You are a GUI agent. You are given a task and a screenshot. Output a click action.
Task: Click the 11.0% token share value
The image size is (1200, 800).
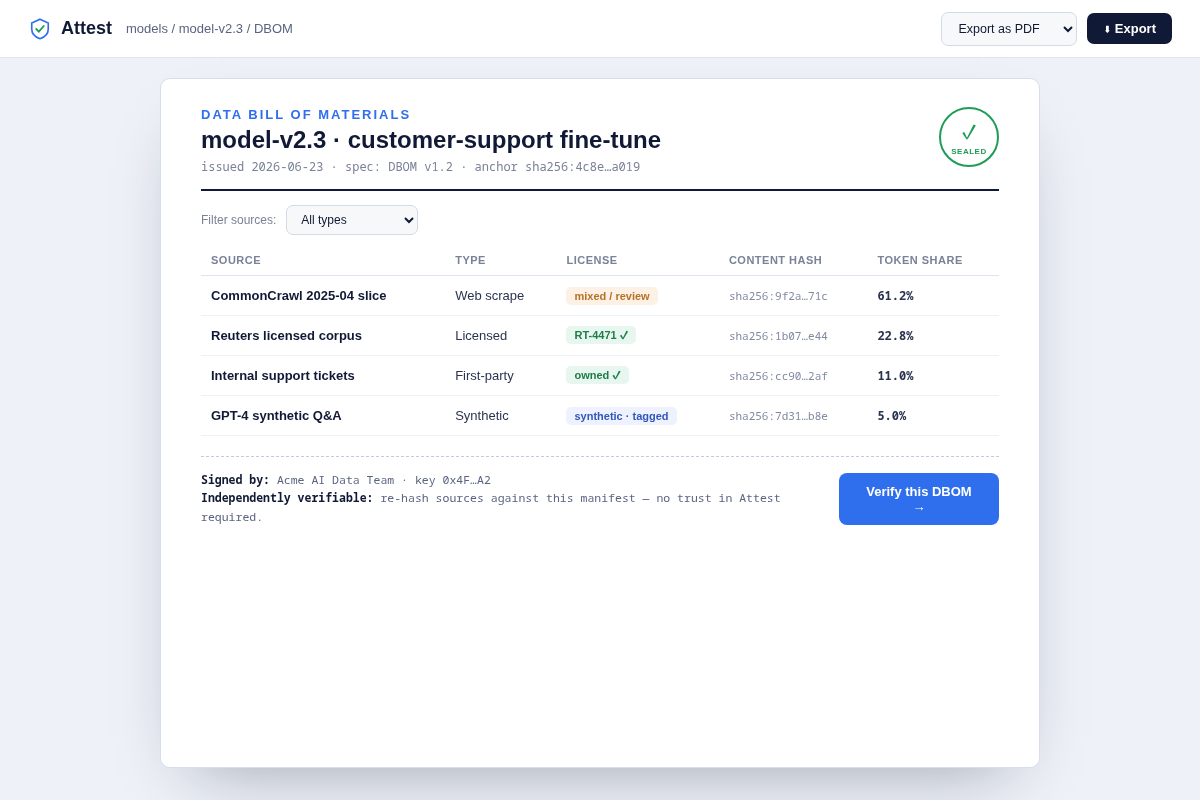point(895,376)
